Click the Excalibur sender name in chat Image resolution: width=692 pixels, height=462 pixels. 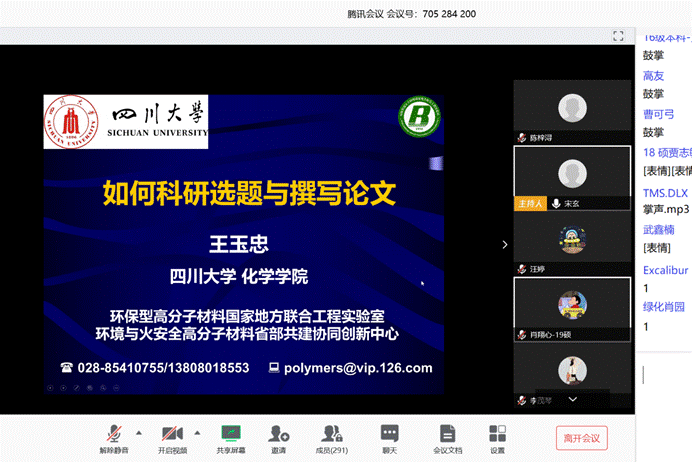(665, 270)
